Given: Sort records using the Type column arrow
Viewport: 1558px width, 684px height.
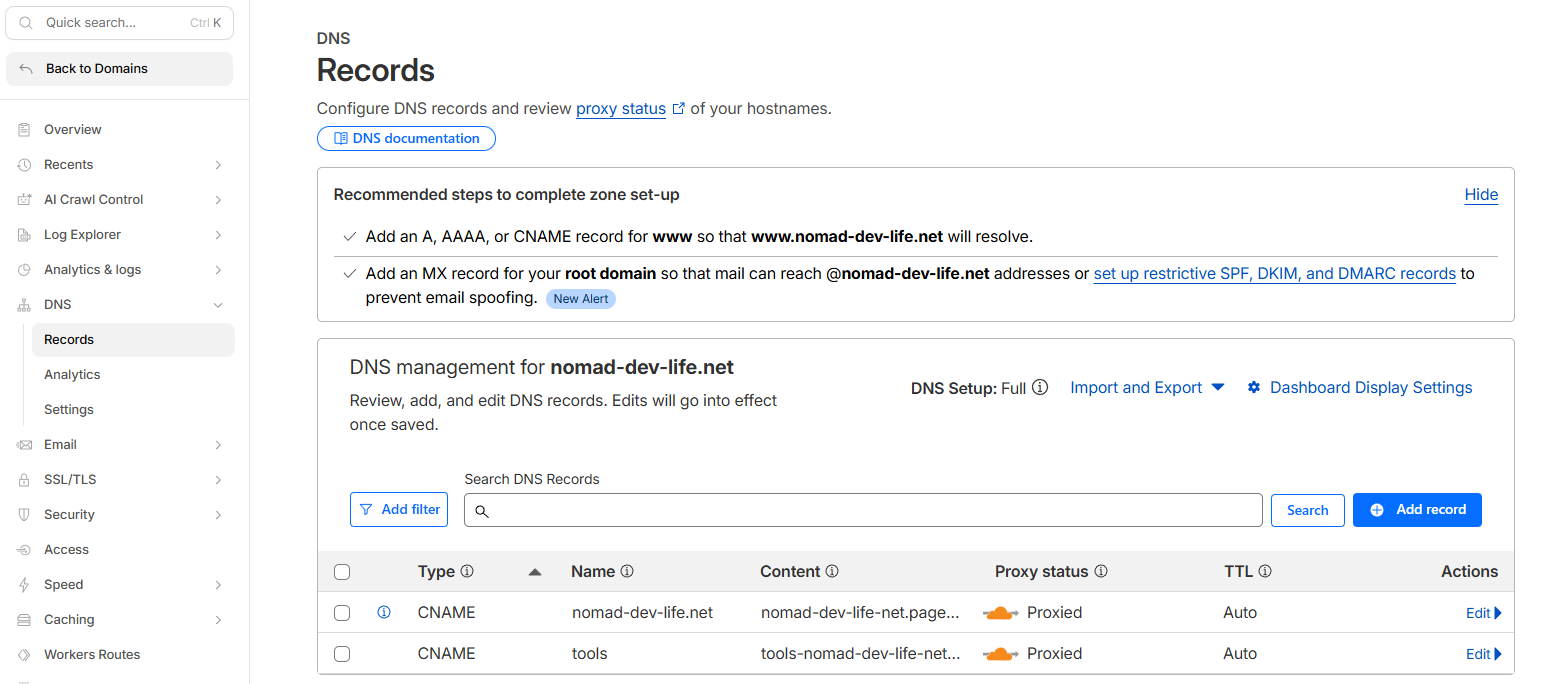Looking at the screenshot, I should [535, 572].
